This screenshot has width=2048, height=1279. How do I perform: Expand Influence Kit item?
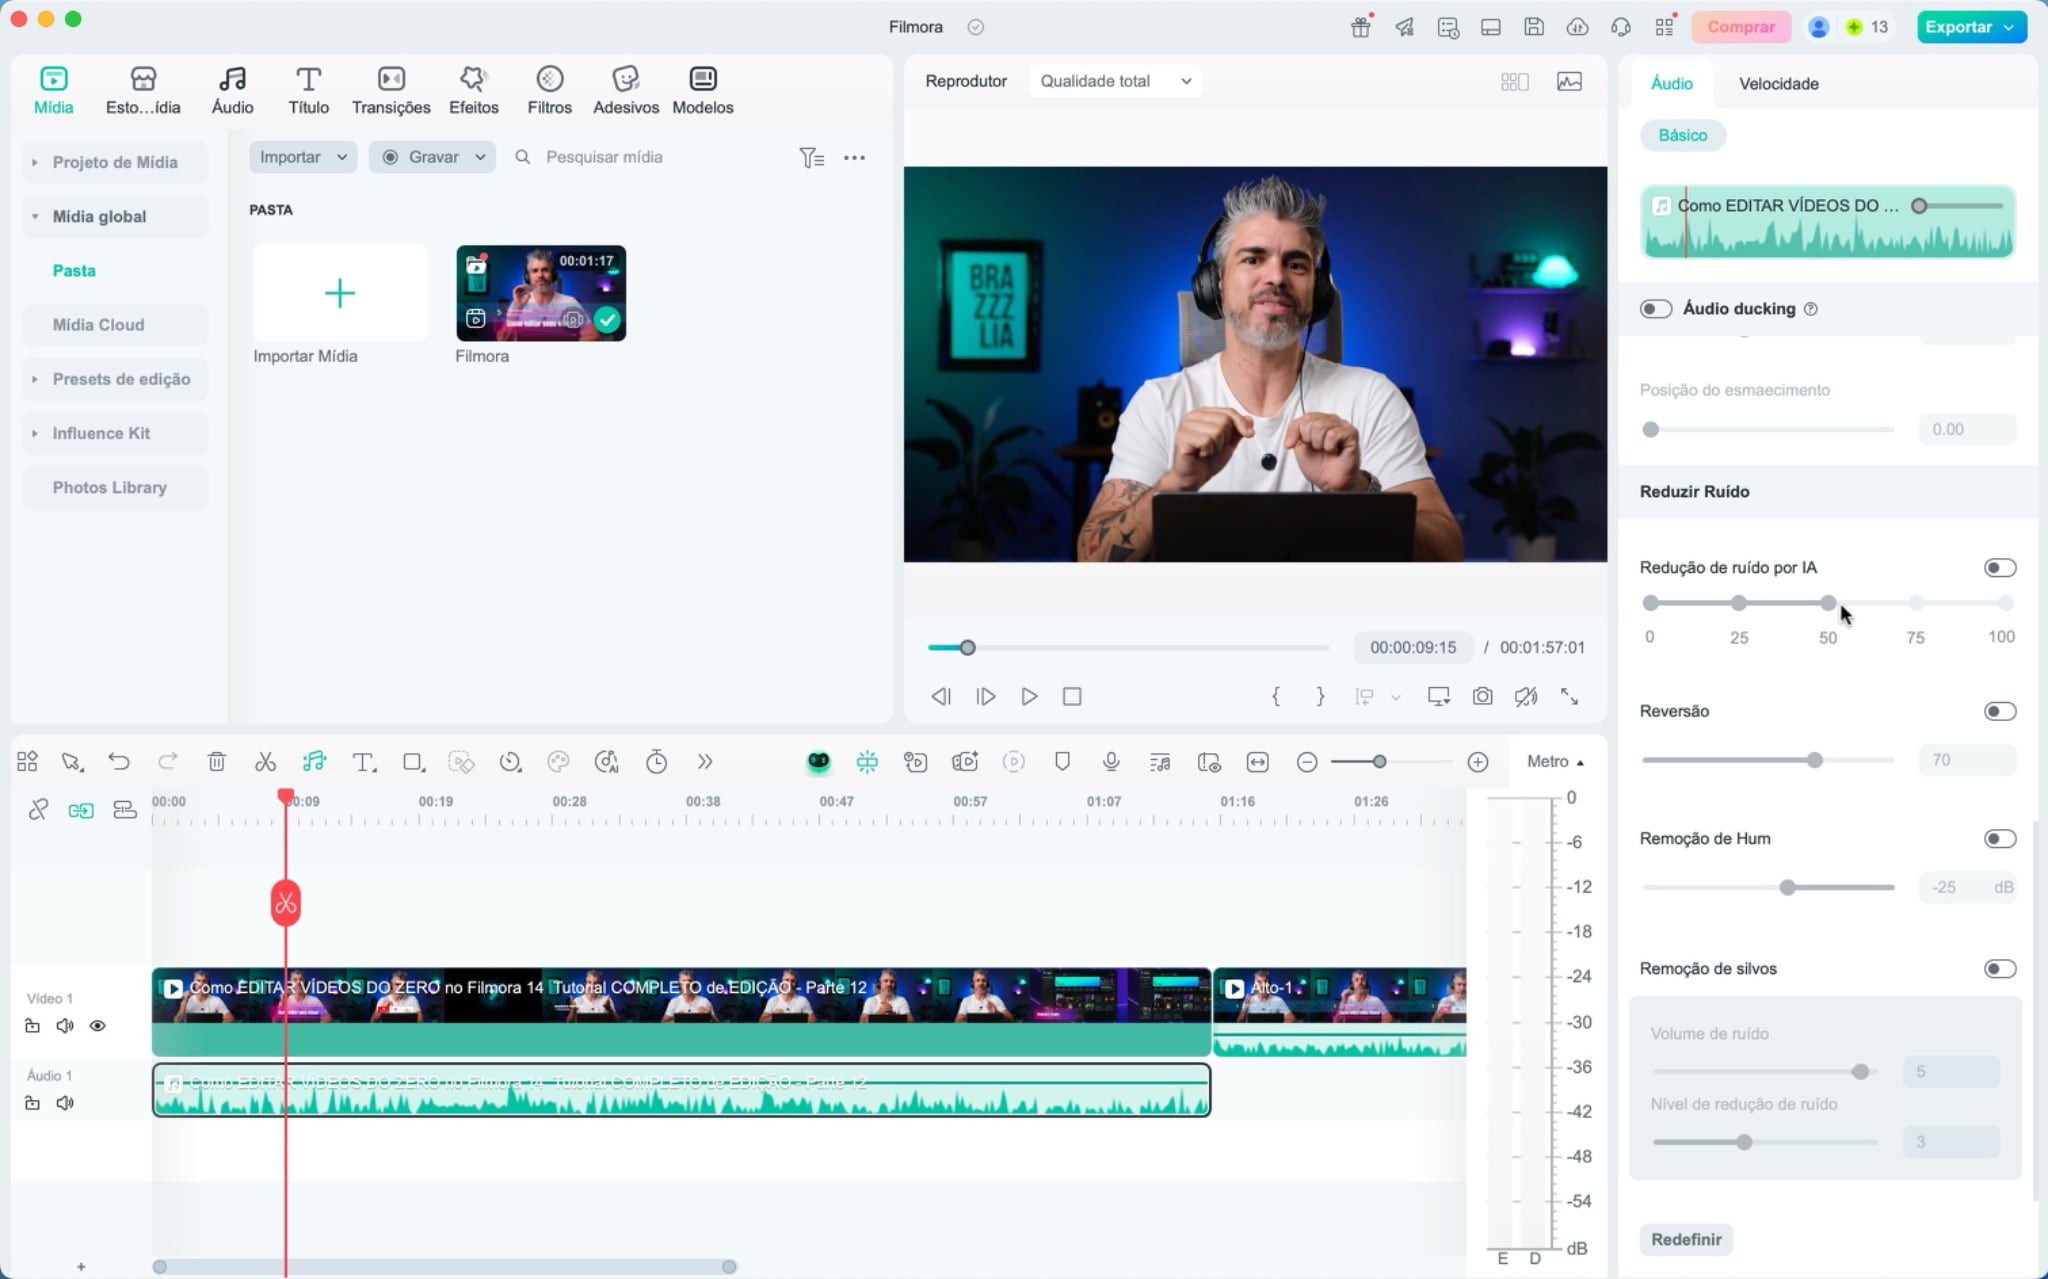35,433
